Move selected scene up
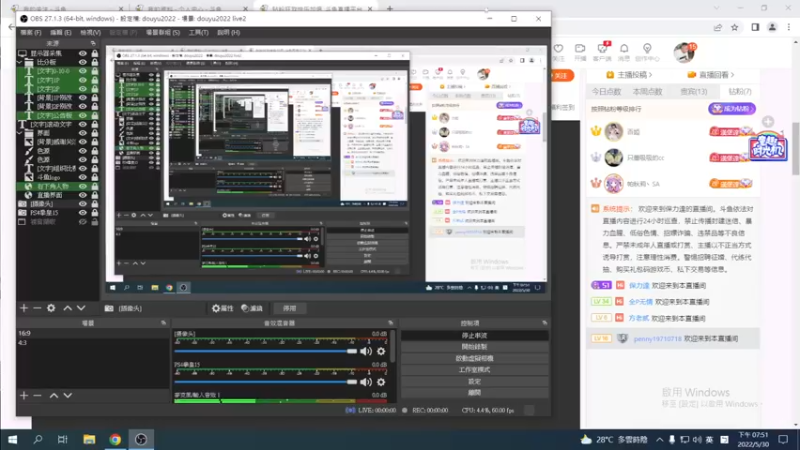800x450 pixels. pos(54,395)
